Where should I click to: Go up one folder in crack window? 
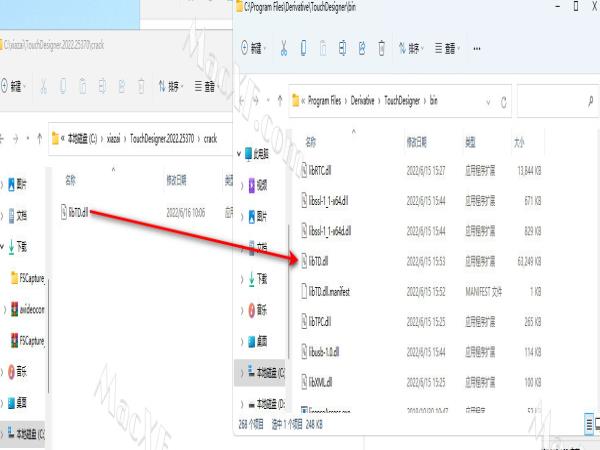click(x=39, y=139)
